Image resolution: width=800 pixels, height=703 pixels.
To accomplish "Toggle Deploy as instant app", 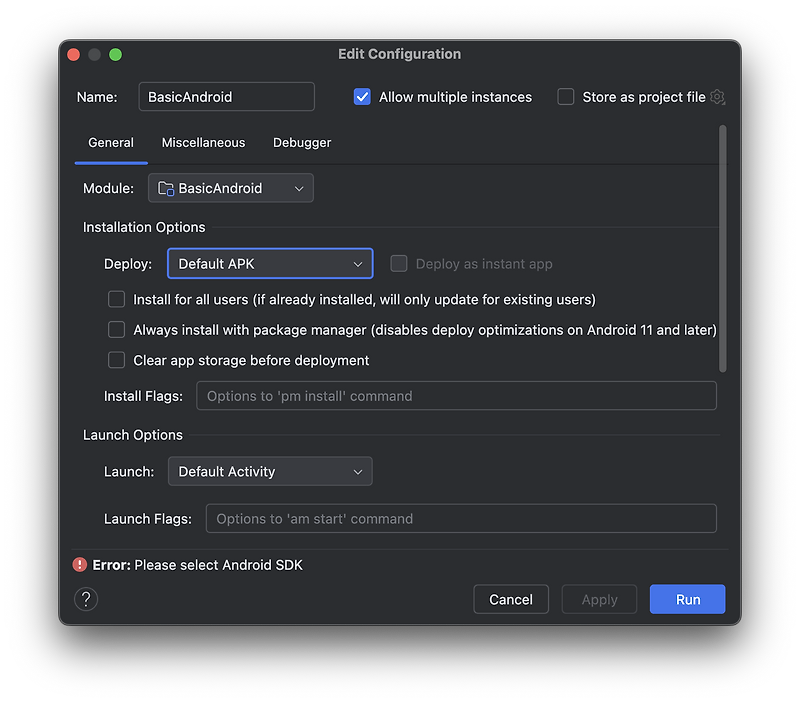I will click(399, 263).
